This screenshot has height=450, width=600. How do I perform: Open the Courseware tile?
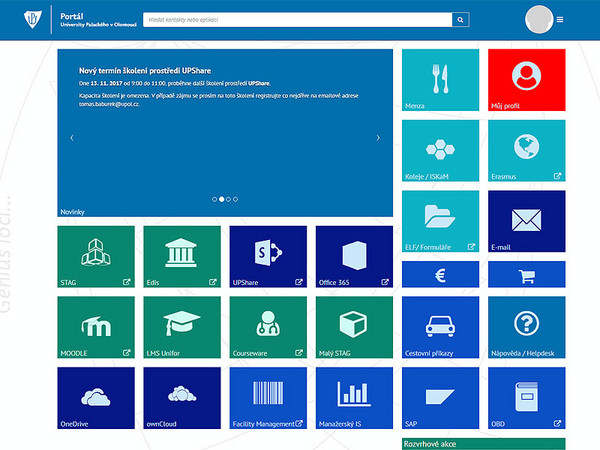[x=268, y=327]
